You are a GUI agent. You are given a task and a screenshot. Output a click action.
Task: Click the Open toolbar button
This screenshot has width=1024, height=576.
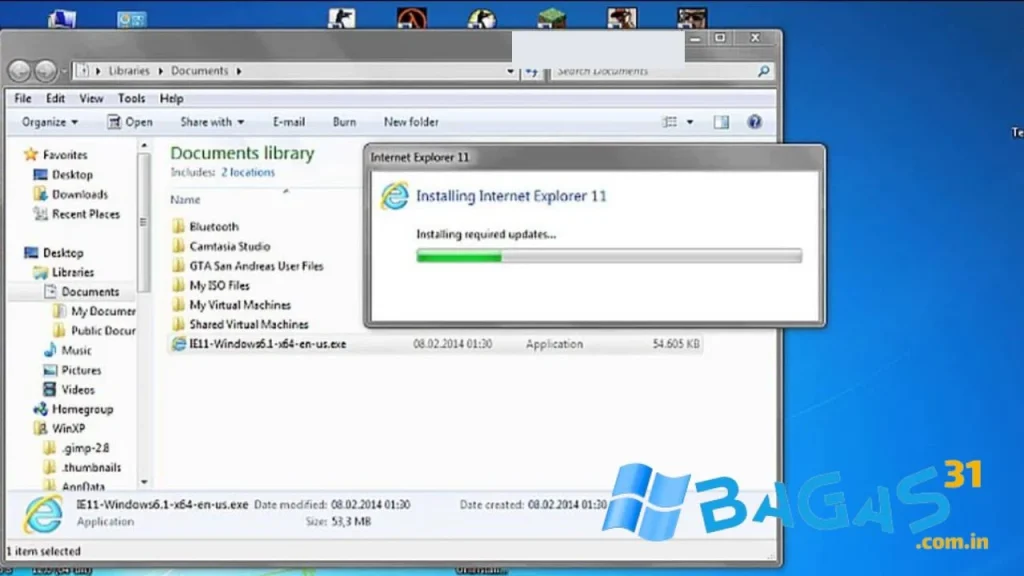coord(130,122)
